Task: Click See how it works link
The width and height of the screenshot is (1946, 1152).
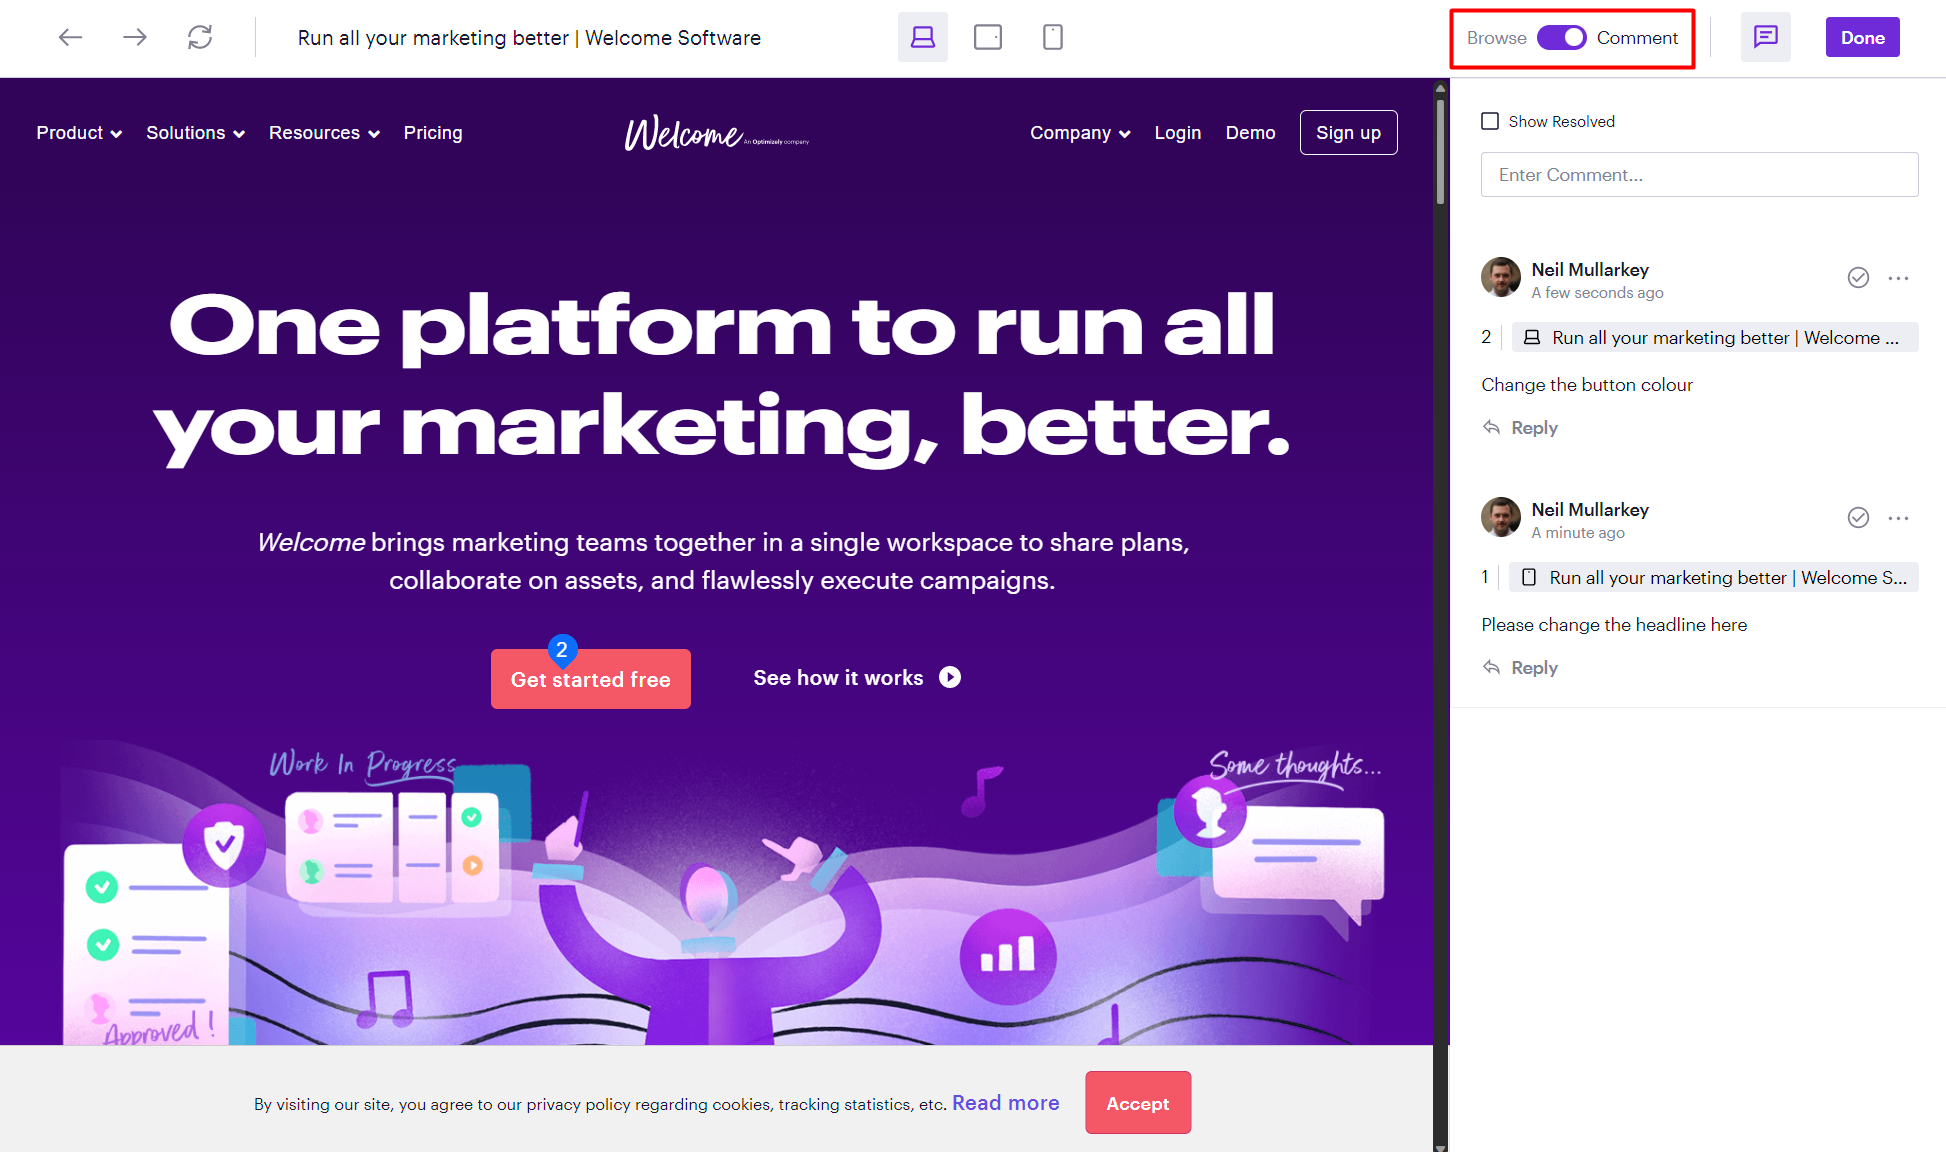Action: (x=838, y=678)
